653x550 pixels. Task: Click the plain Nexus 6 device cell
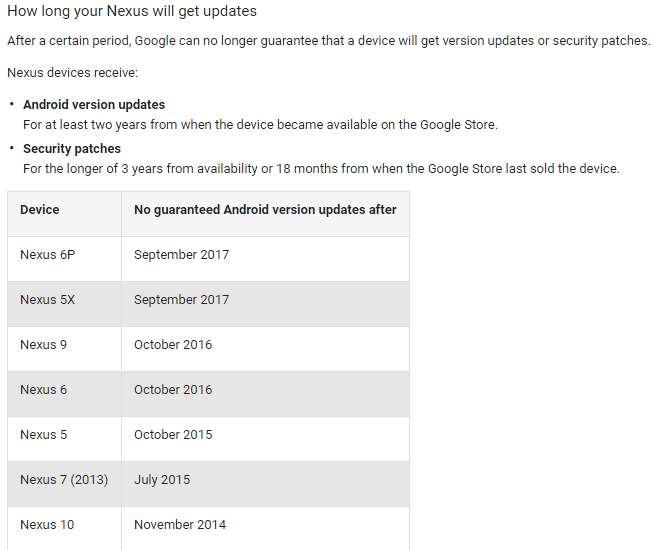(x=44, y=390)
